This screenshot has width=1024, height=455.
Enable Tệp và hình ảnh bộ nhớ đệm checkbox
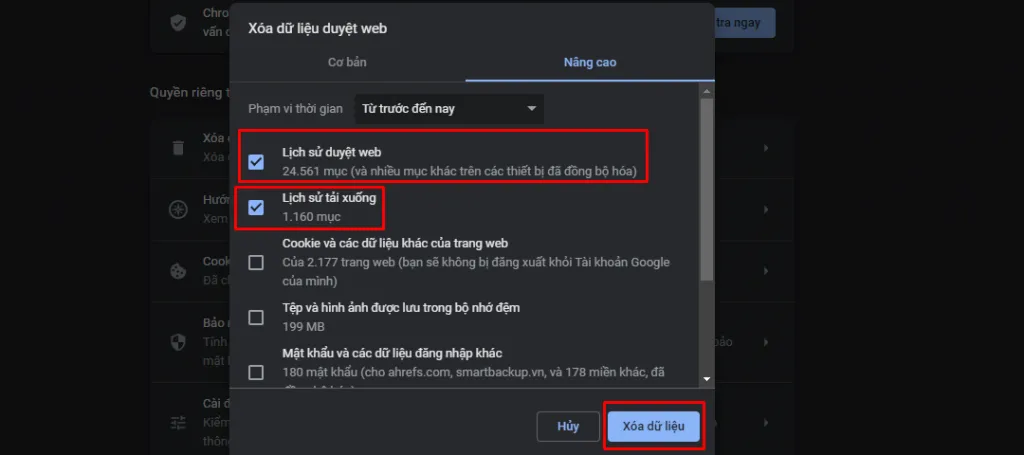pos(256,317)
